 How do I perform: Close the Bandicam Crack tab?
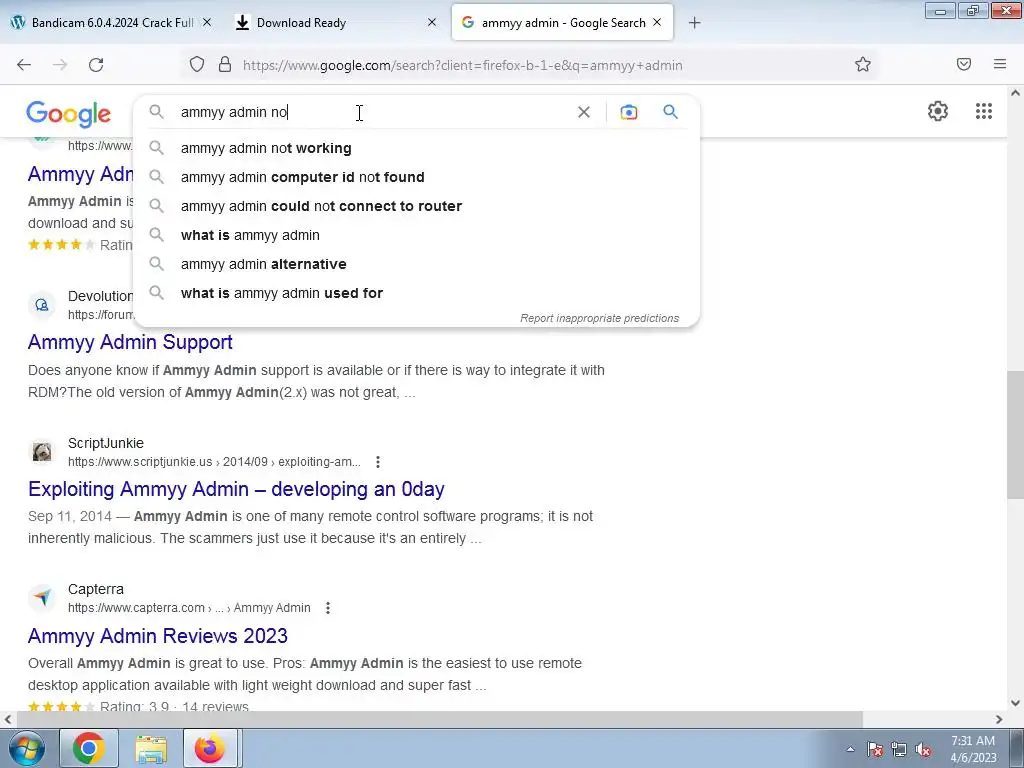tap(207, 22)
